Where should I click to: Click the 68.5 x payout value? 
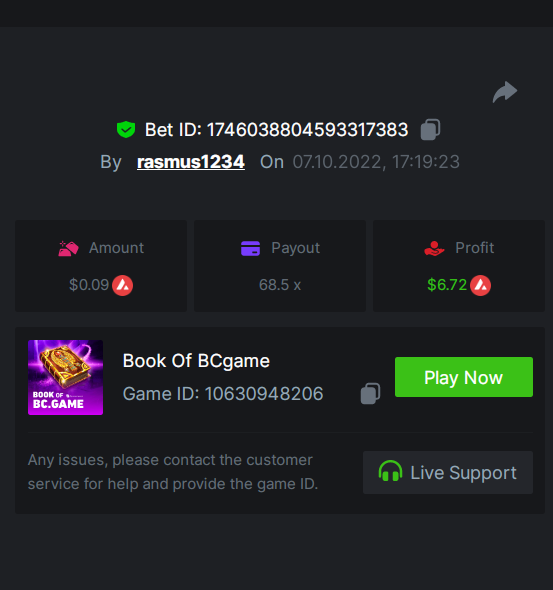tap(280, 285)
